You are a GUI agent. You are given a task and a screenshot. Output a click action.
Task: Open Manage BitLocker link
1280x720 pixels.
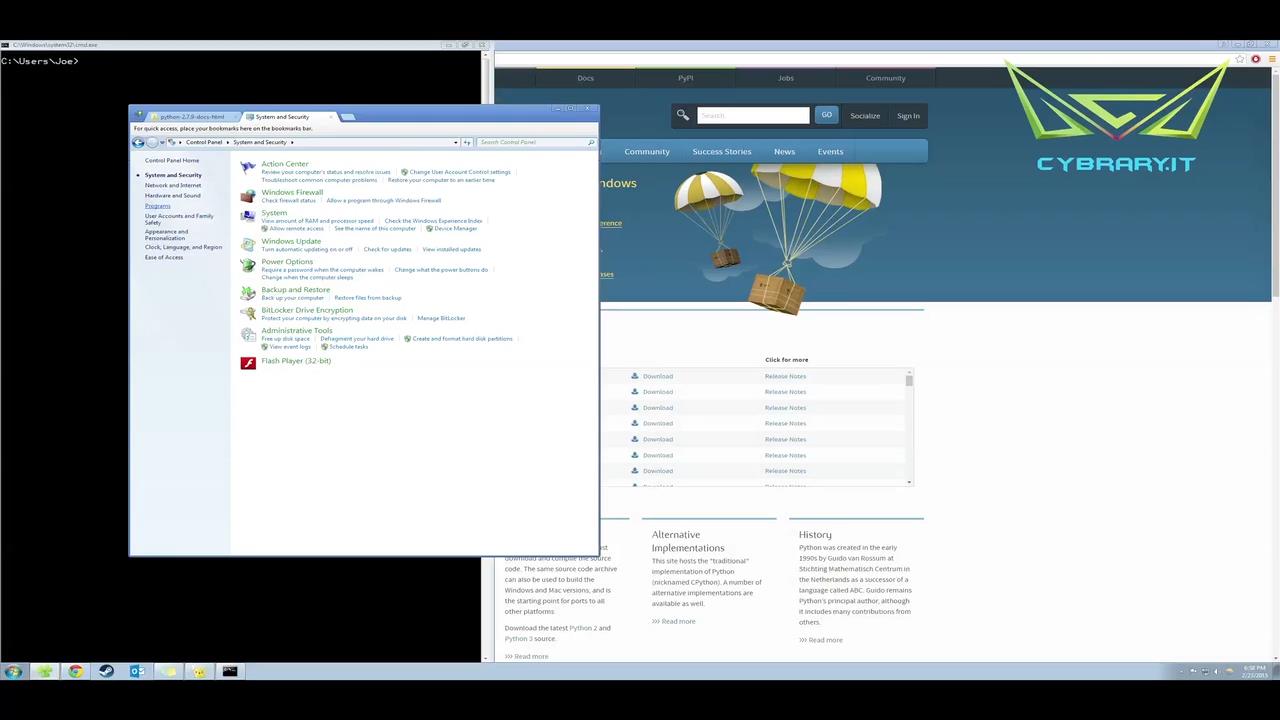tap(441, 318)
